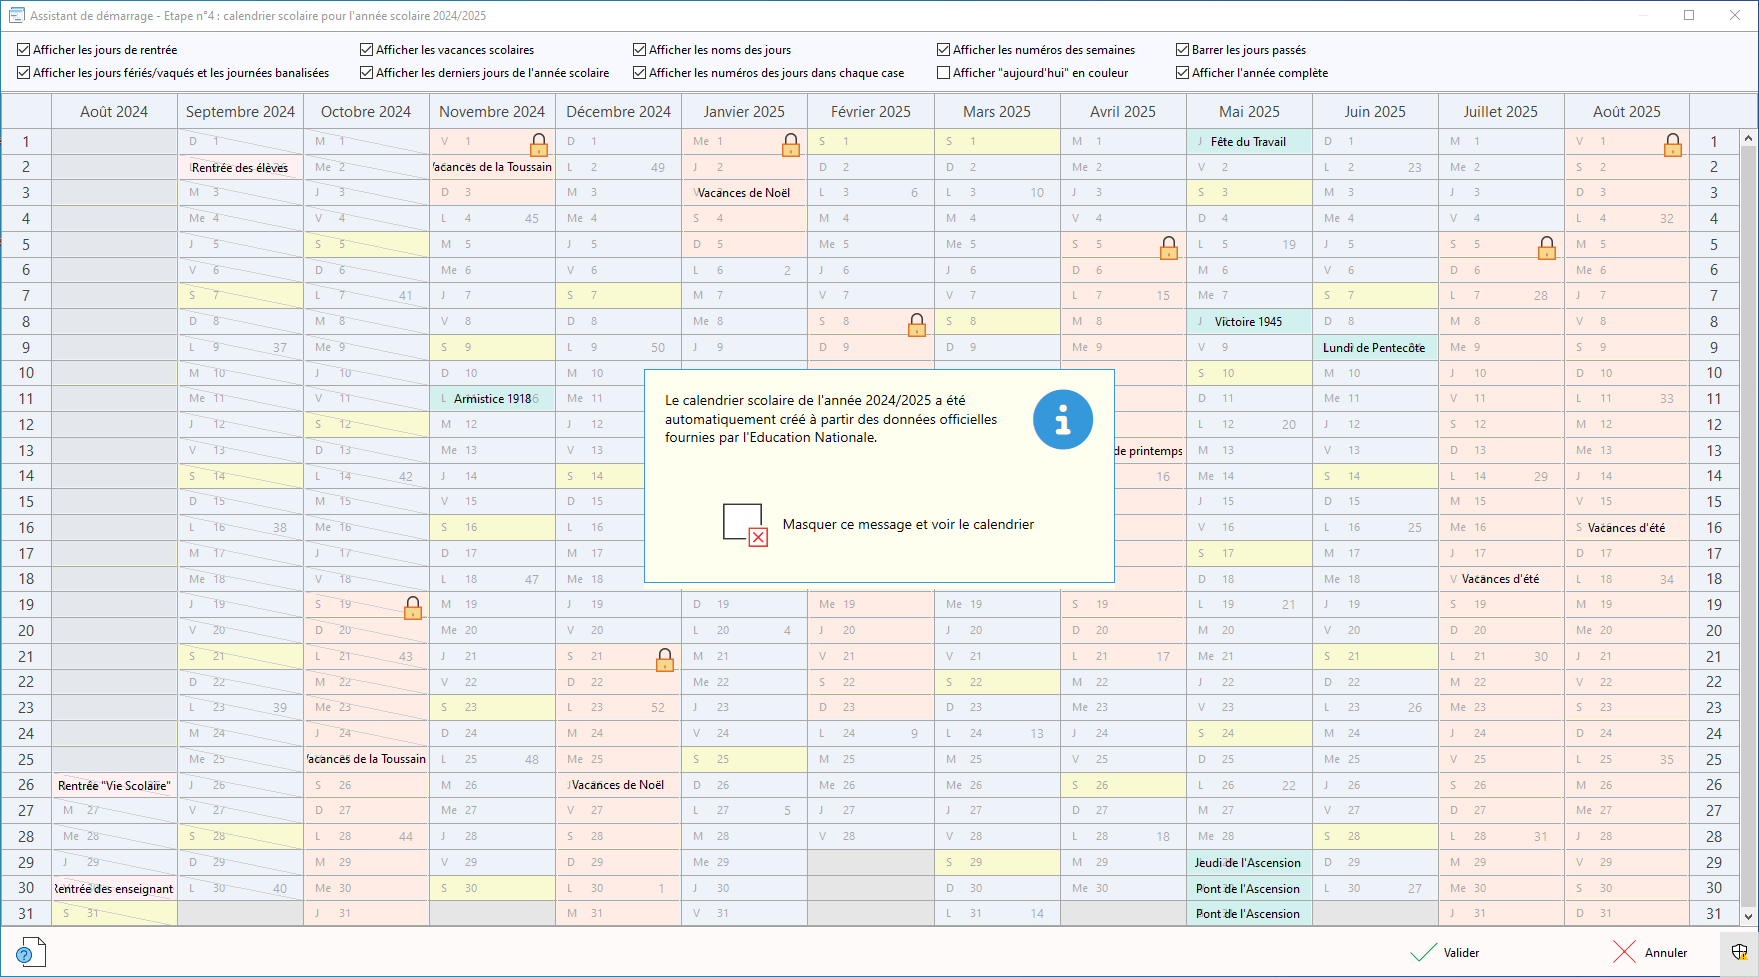Screen dimensions: 1759x977
Task: Click Masquer ce message et voir le calendrier
Action: 908,524
